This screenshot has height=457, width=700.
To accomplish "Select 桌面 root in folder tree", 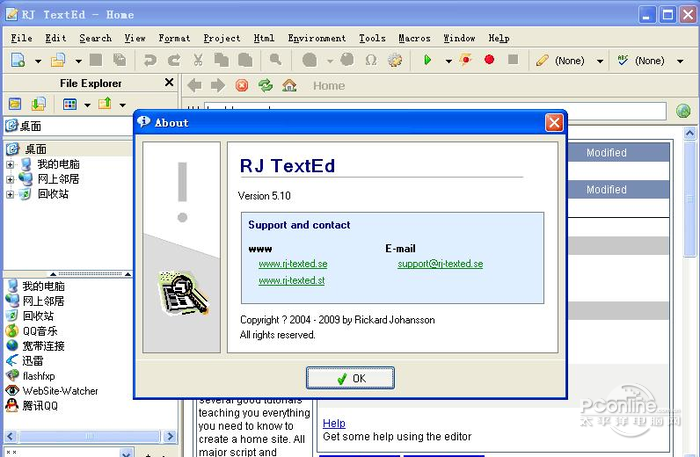I will (35, 149).
